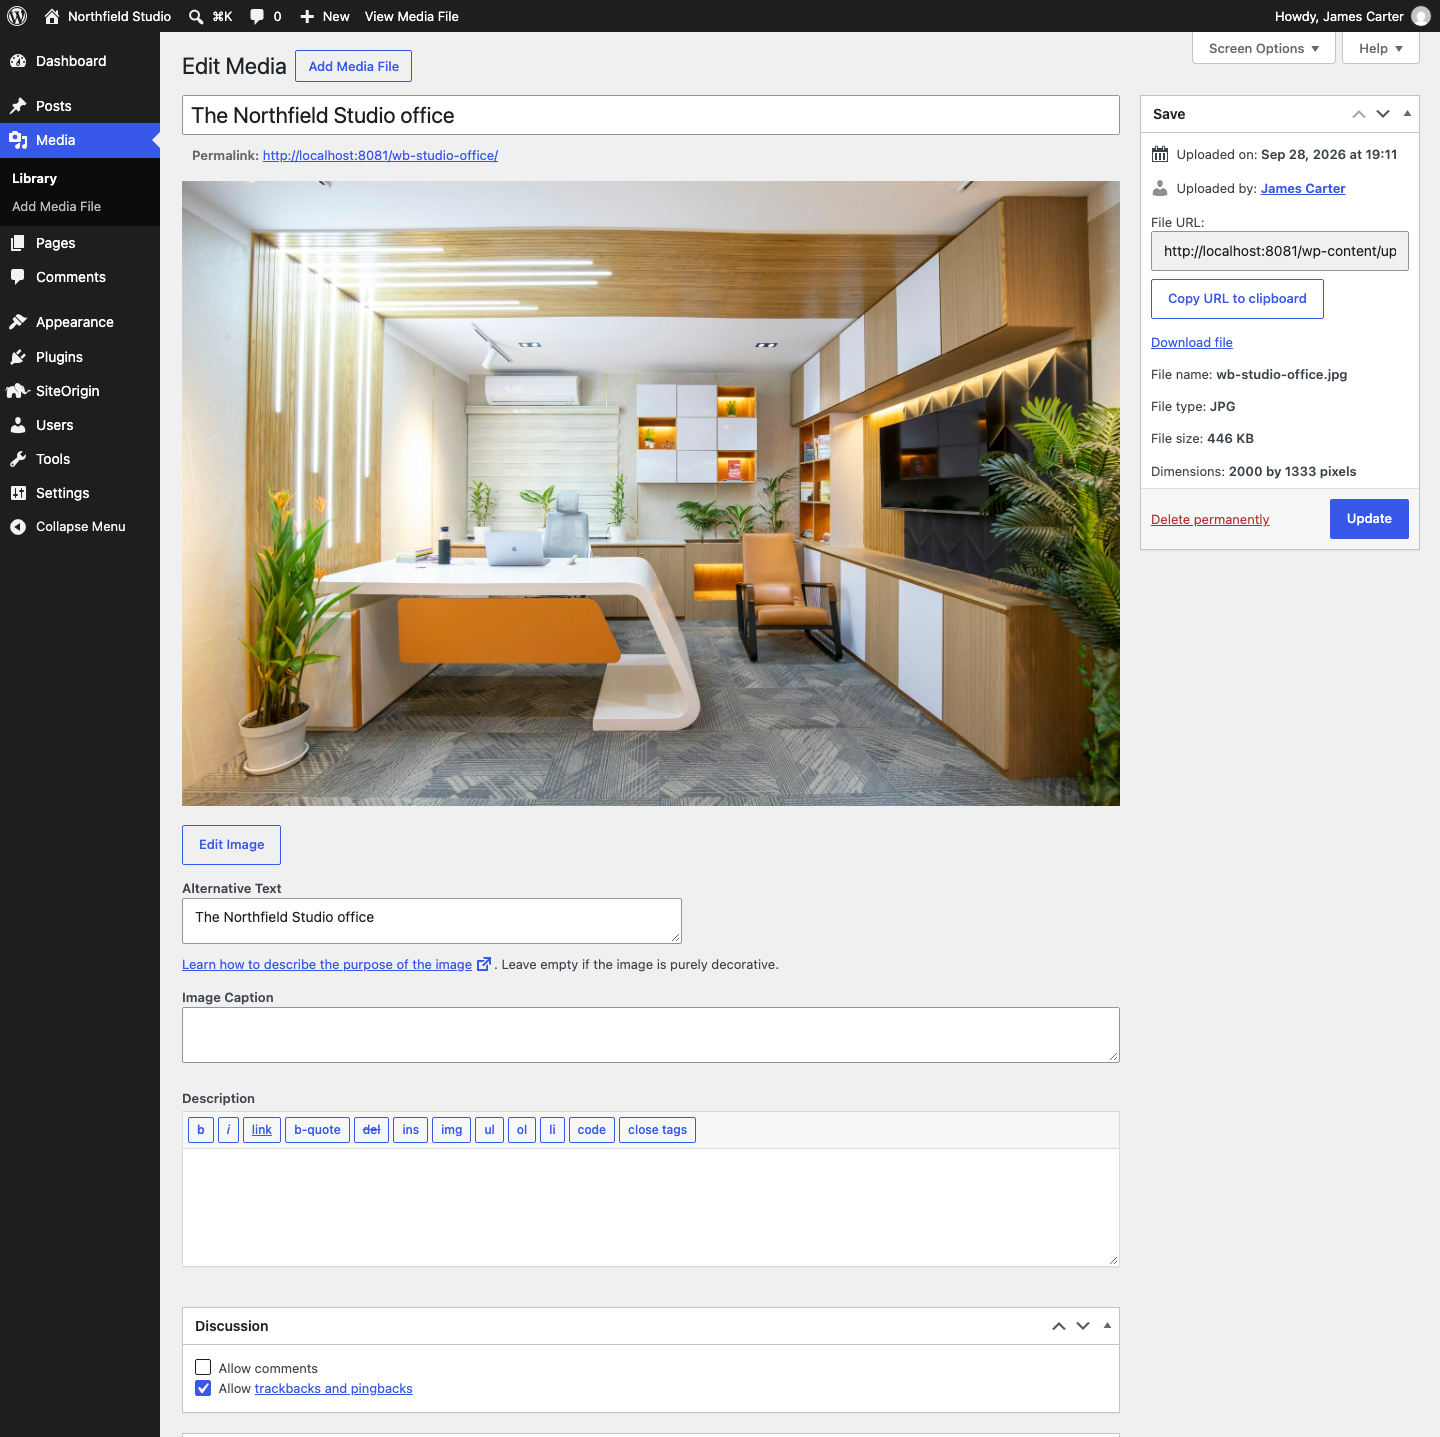Click the office image preview
This screenshot has width=1440, height=1437.
click(x=651, y=493)
